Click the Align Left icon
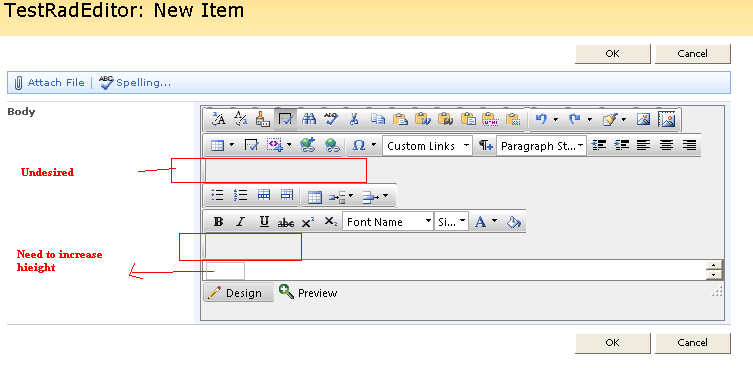 (644, 145)
